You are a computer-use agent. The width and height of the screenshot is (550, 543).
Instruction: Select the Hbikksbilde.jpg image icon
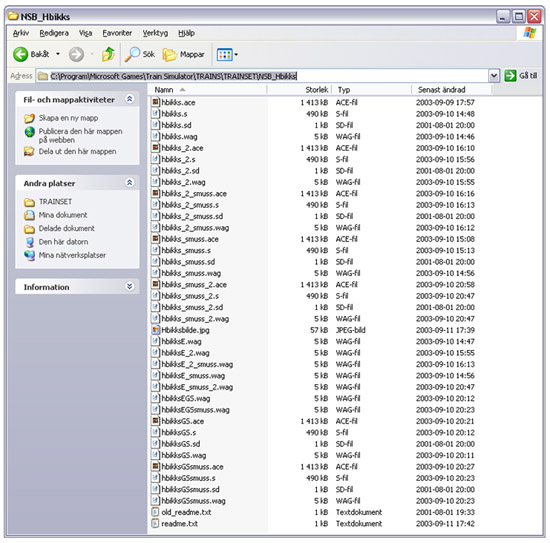click(155, 330)
